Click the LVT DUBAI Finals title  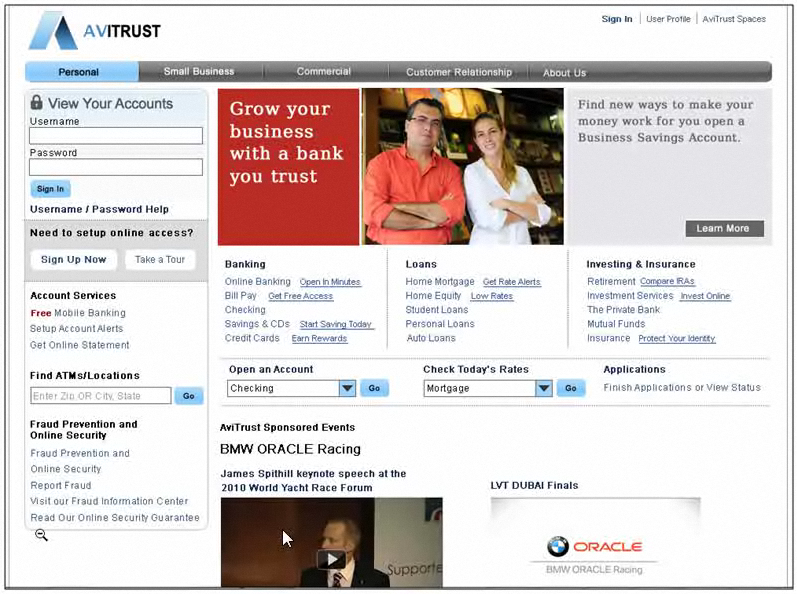click(x=534, y=485)
